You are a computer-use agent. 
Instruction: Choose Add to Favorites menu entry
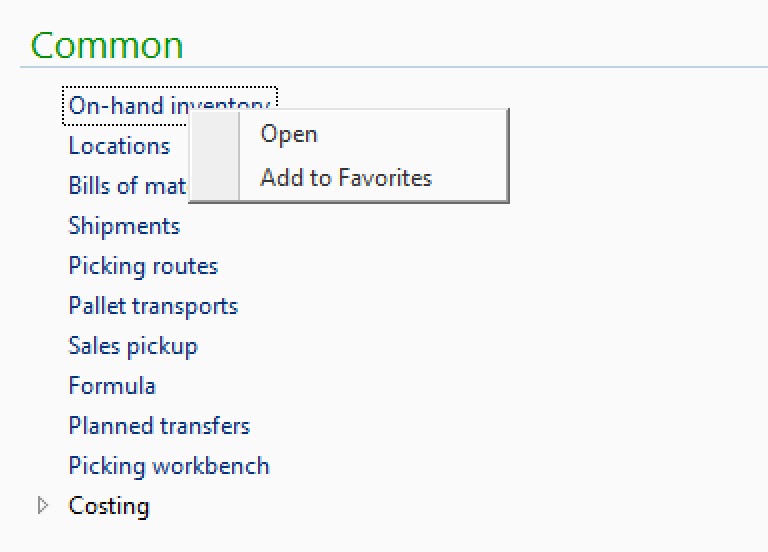[x=345, y=178]
